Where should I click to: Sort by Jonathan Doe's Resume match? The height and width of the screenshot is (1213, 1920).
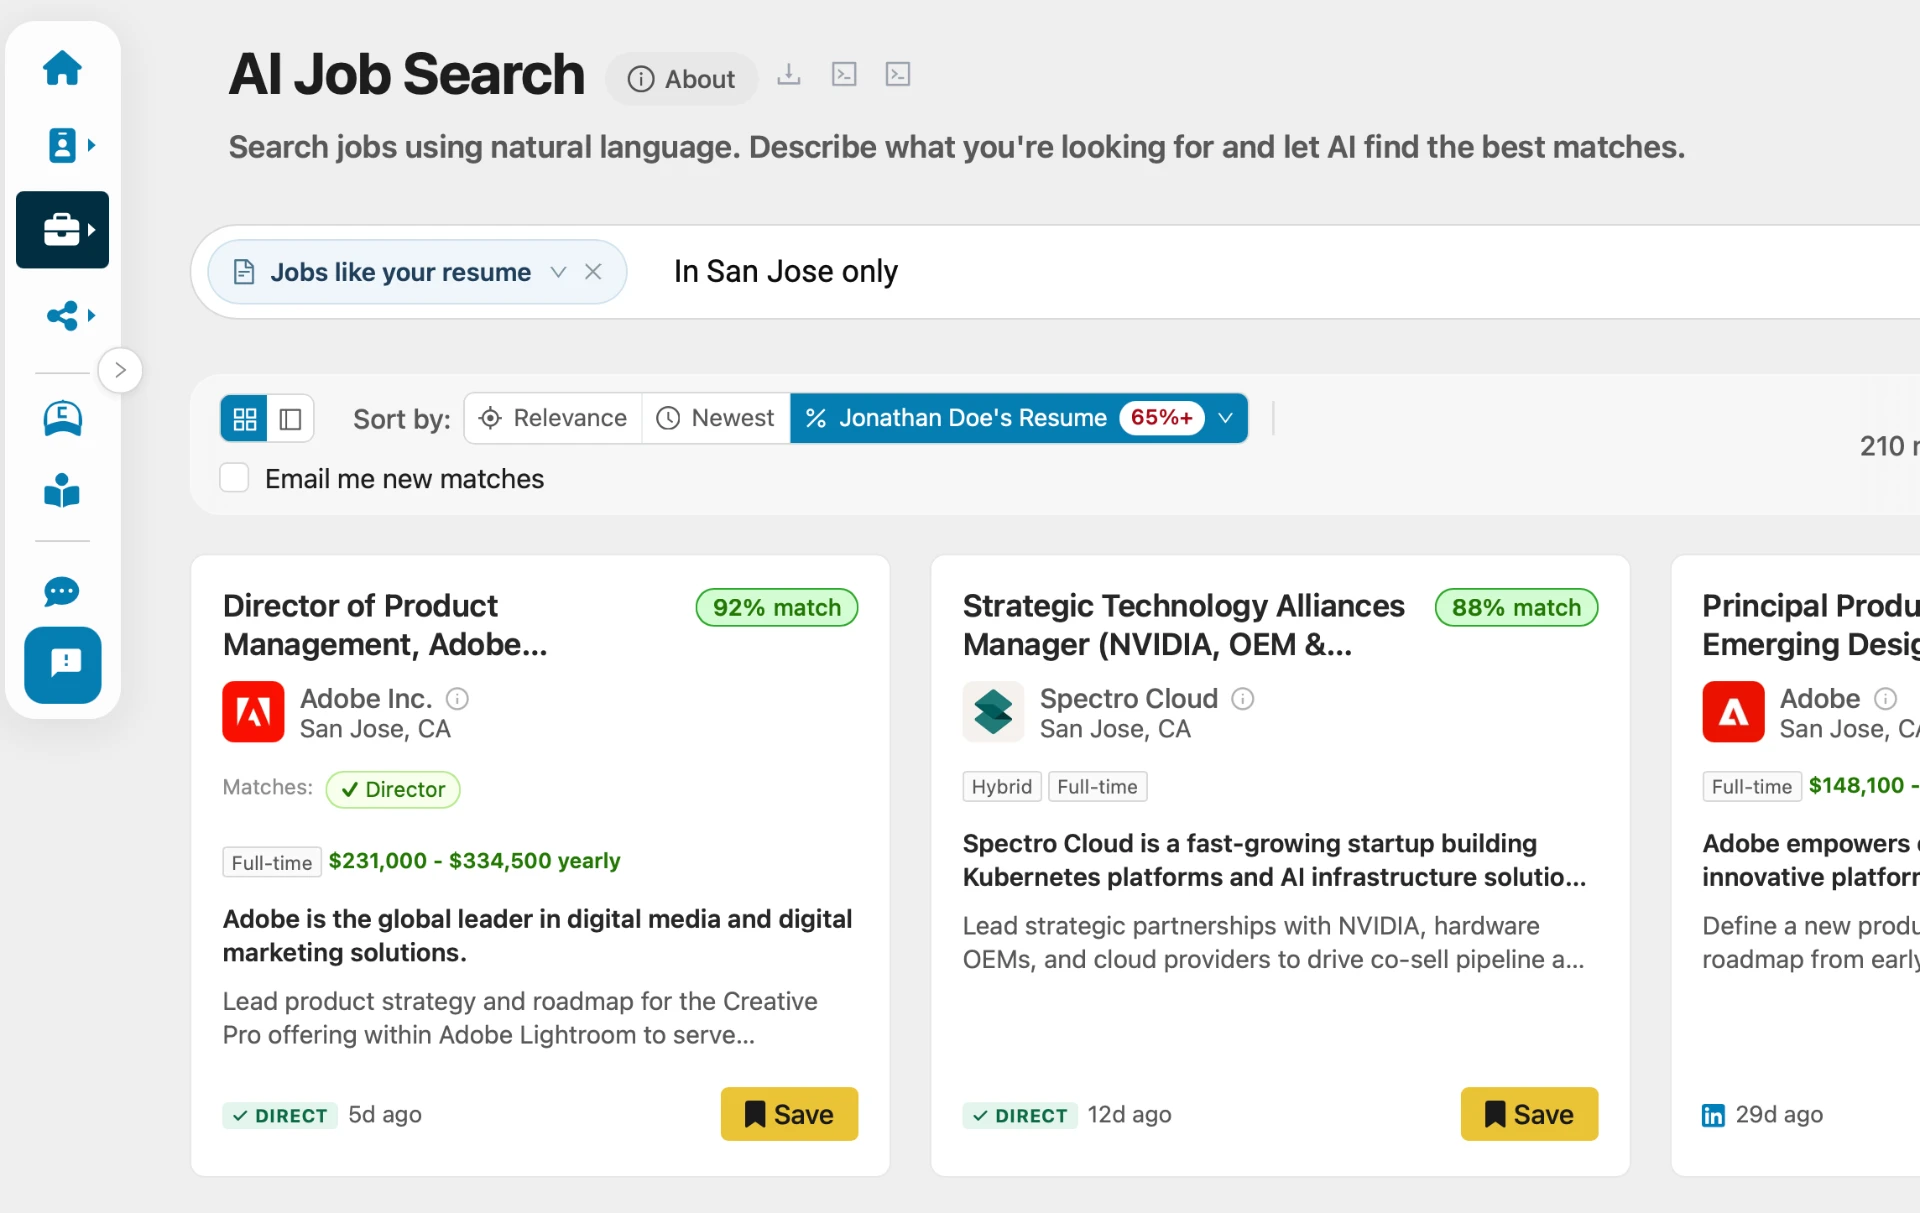pyautogui.click(x=973, y=418)
